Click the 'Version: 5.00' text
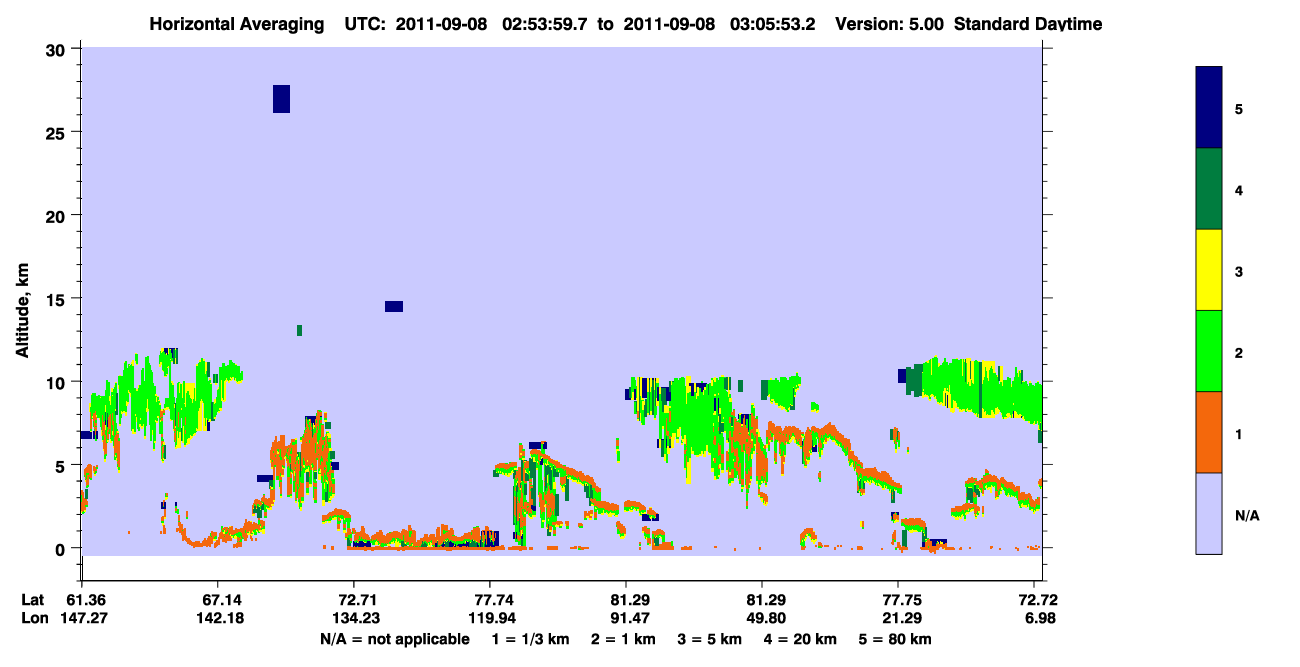 point(888,24)
